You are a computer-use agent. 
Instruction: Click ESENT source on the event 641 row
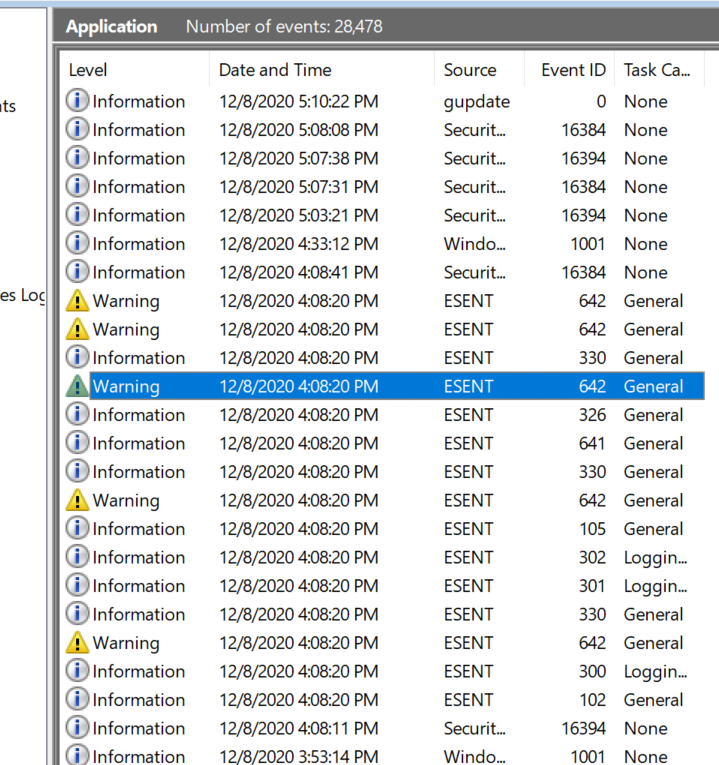tap(468, 443)
